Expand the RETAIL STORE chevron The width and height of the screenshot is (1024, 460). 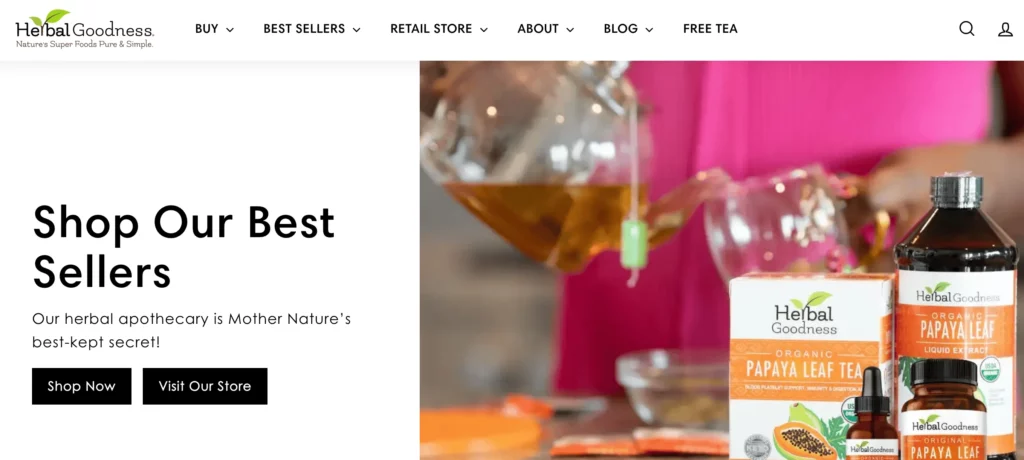[x=484, y=29]
